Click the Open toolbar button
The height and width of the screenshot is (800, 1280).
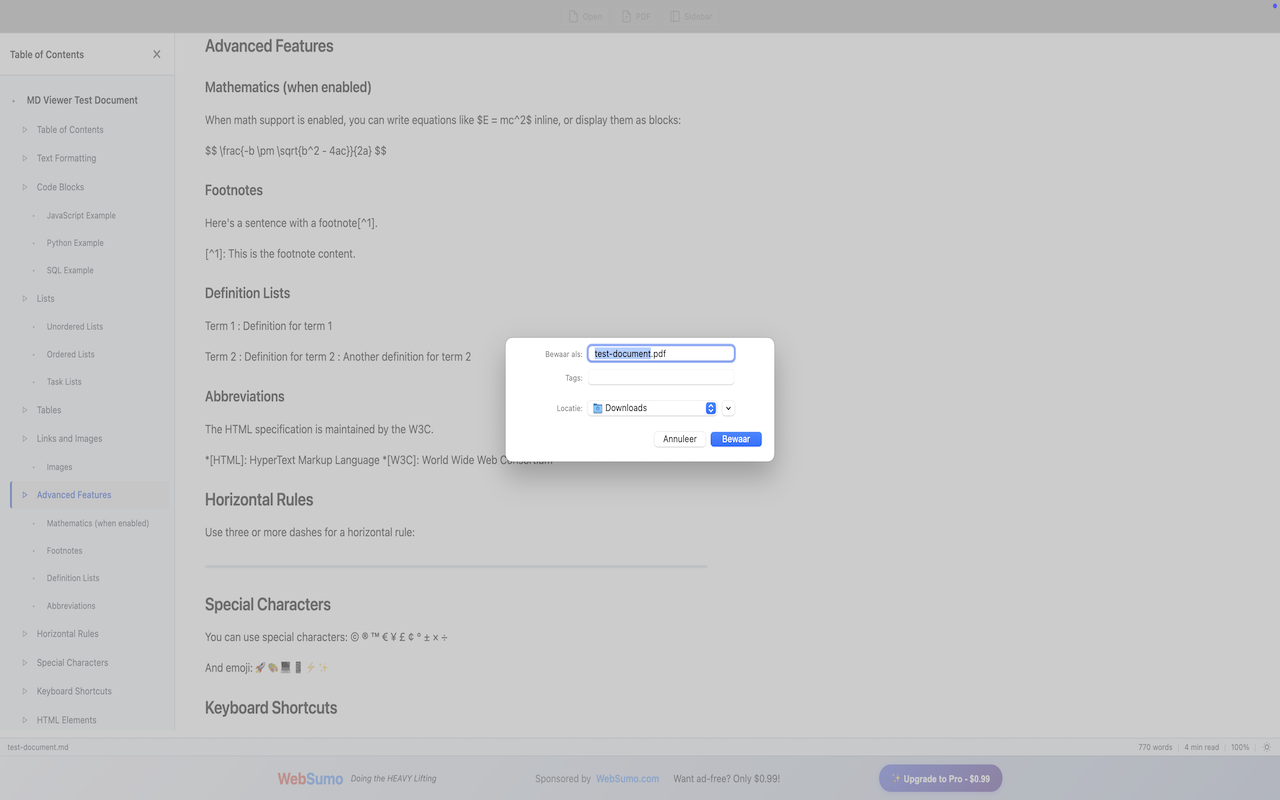(586, 16)
